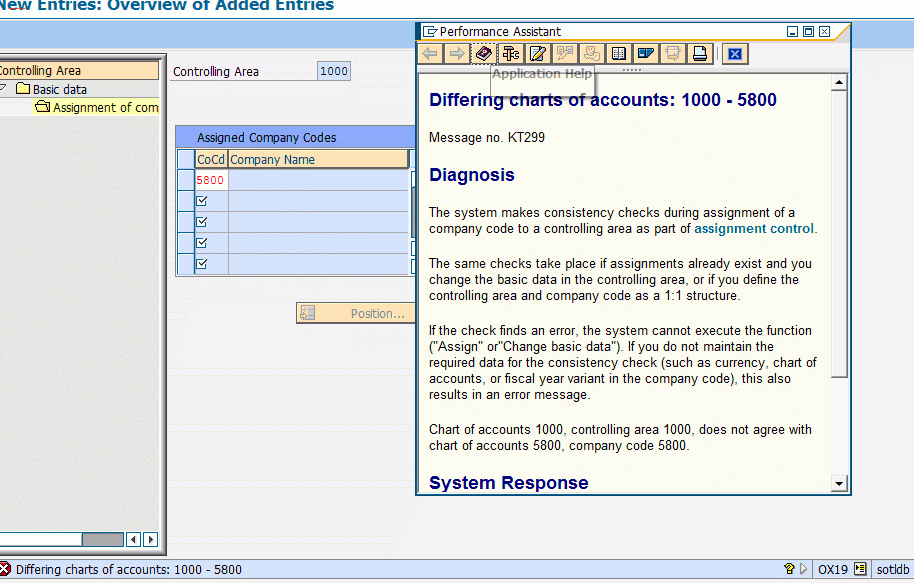Click the Forward arrow in Performance Assistant toolbar
Image resolution: width=914 pixels, height=583 pixels.
point(457,54)
